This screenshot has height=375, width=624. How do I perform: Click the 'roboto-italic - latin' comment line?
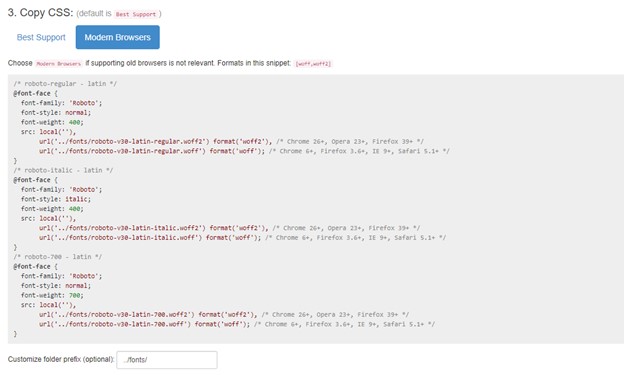pyautogui.click(x=63, y=170)
